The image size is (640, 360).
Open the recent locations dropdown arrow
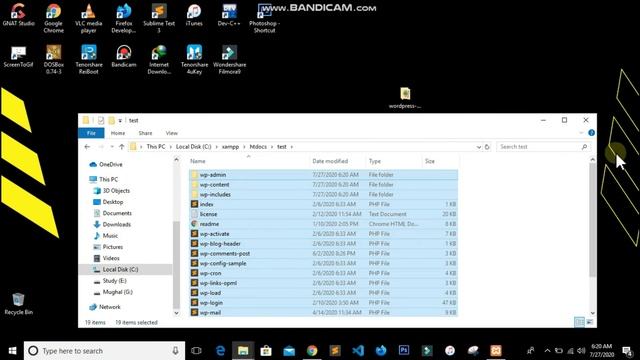coord(112,147)
